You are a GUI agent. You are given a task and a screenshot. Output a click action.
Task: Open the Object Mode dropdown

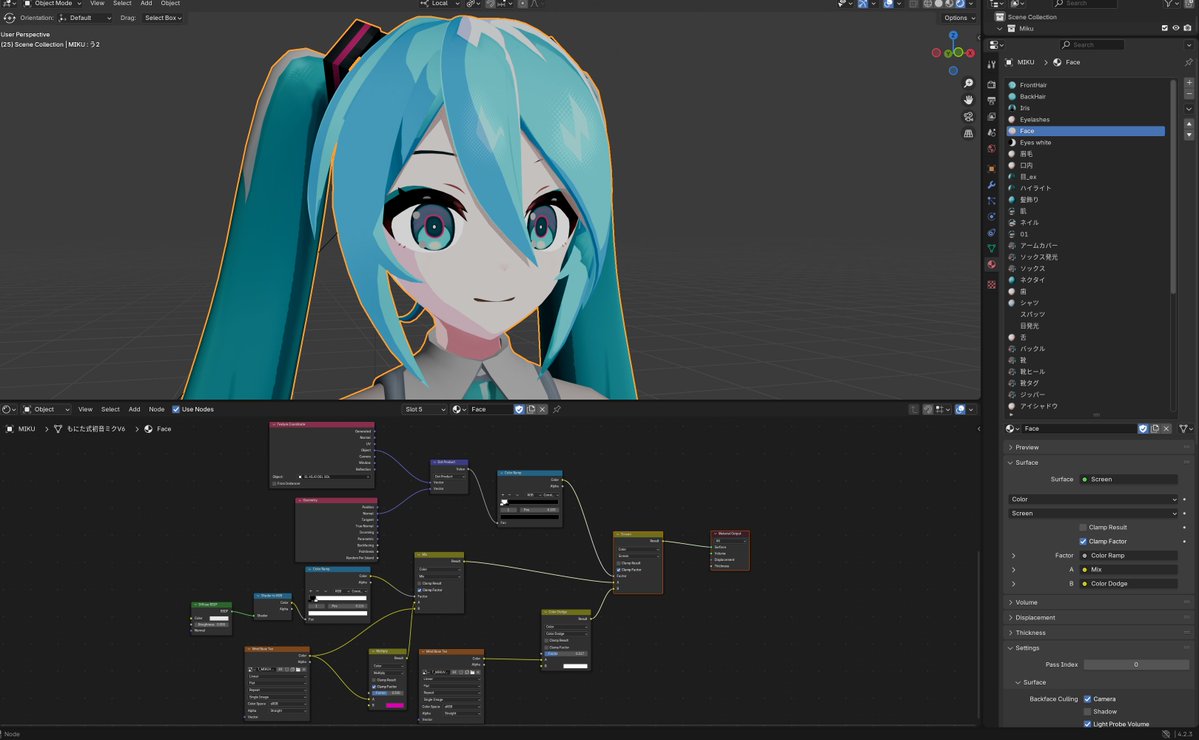pyautogui.click(x=52, y=4)
